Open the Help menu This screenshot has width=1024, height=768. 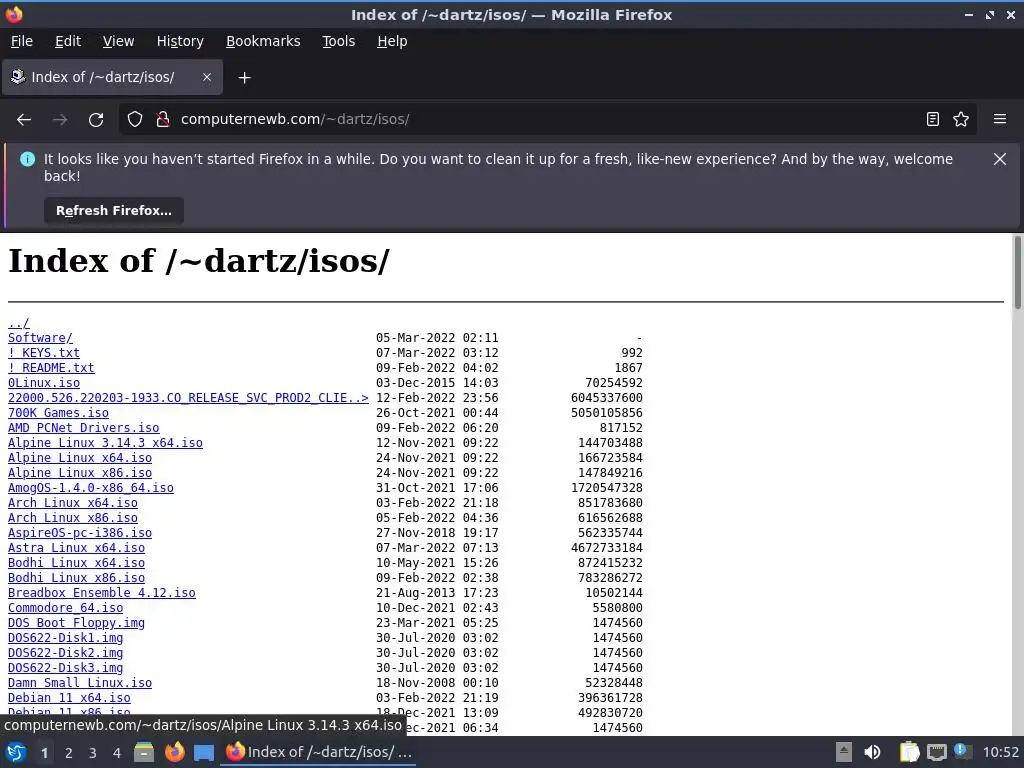pos(392,41)
